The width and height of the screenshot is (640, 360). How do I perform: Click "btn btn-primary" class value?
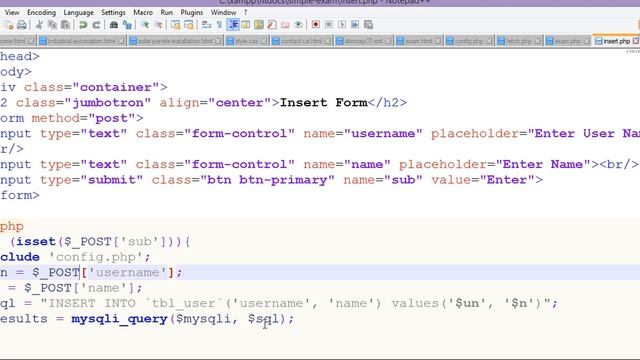click(267, 180)
